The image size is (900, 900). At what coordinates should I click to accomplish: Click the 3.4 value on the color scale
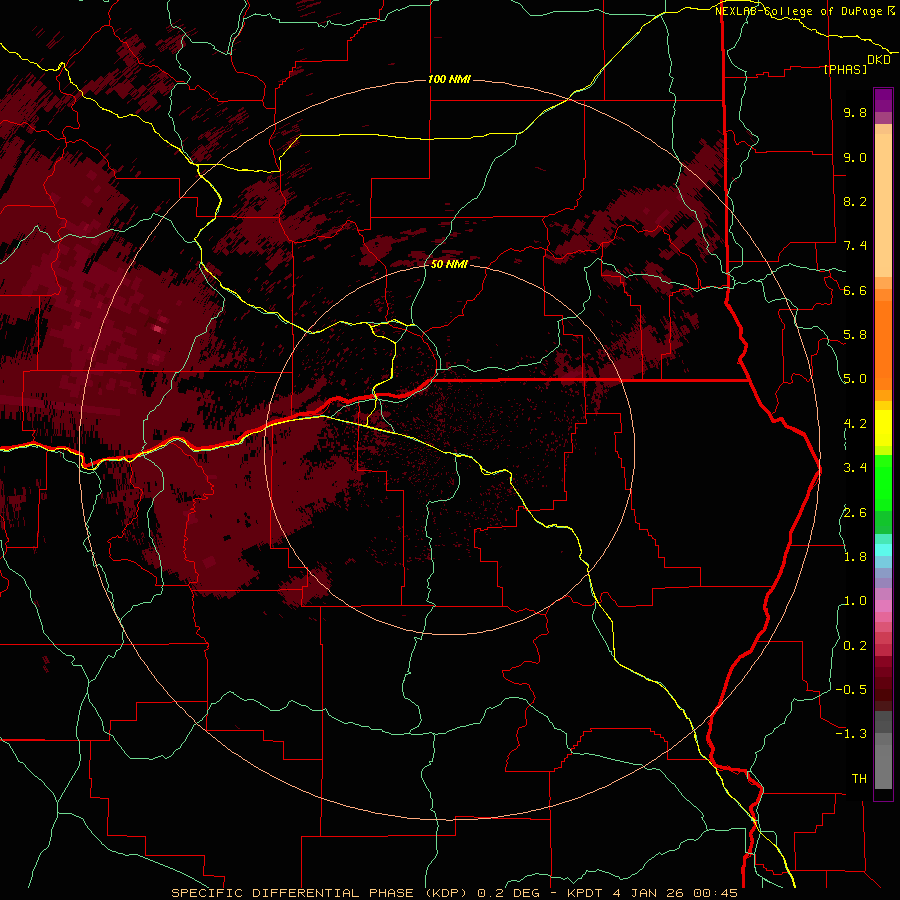click(x=855, y=468)
